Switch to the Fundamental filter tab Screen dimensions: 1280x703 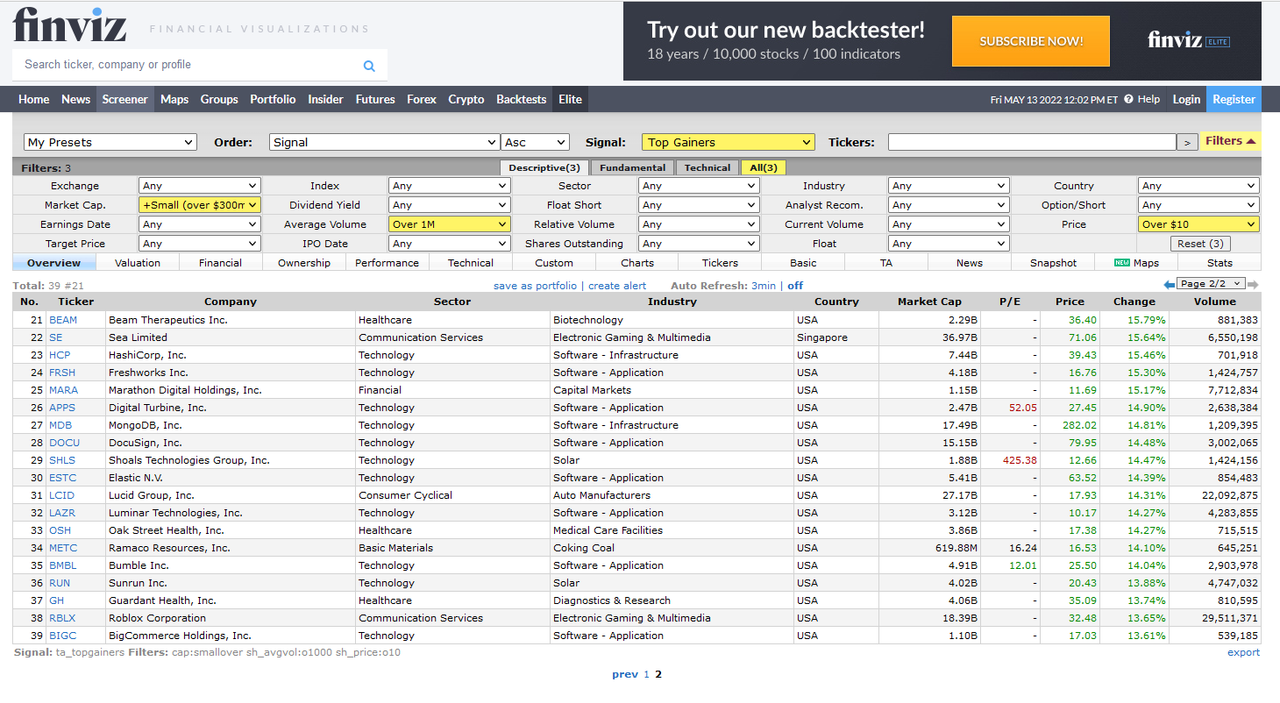[x=632, y=168]
